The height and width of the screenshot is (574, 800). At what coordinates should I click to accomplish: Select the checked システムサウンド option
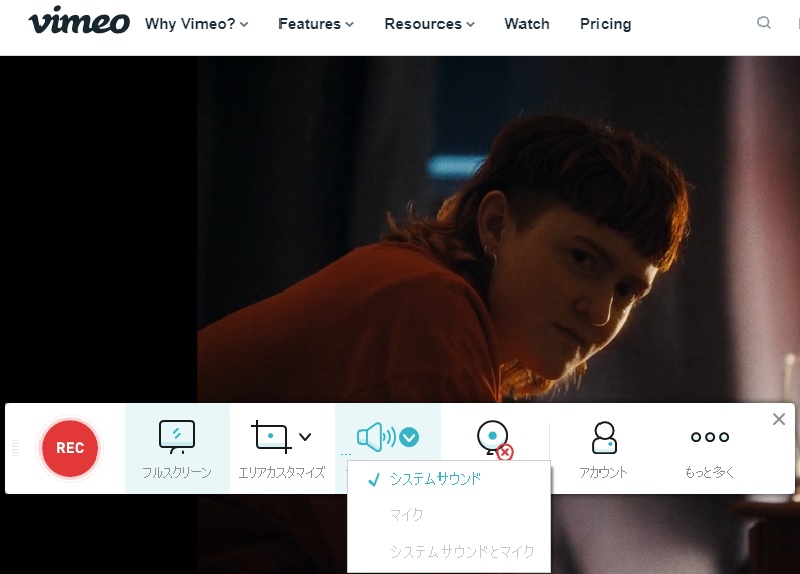click(435, 479)
